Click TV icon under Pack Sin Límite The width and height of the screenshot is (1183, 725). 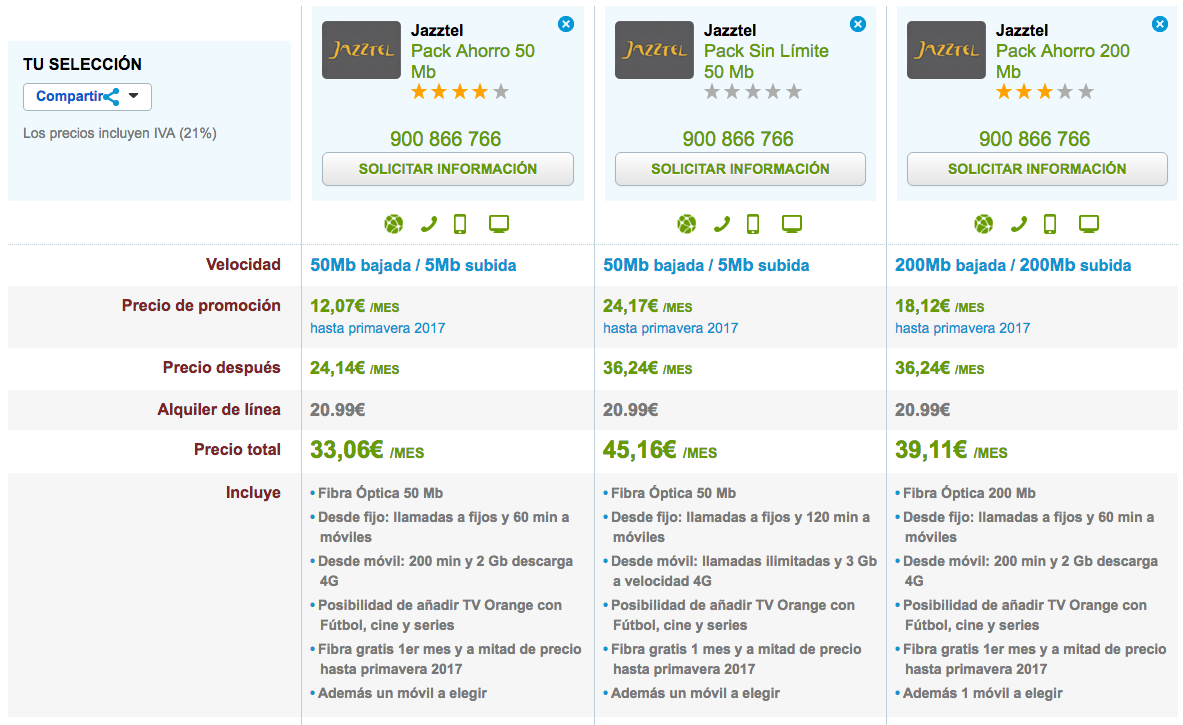pyautogui.click(x=792, y=224)
